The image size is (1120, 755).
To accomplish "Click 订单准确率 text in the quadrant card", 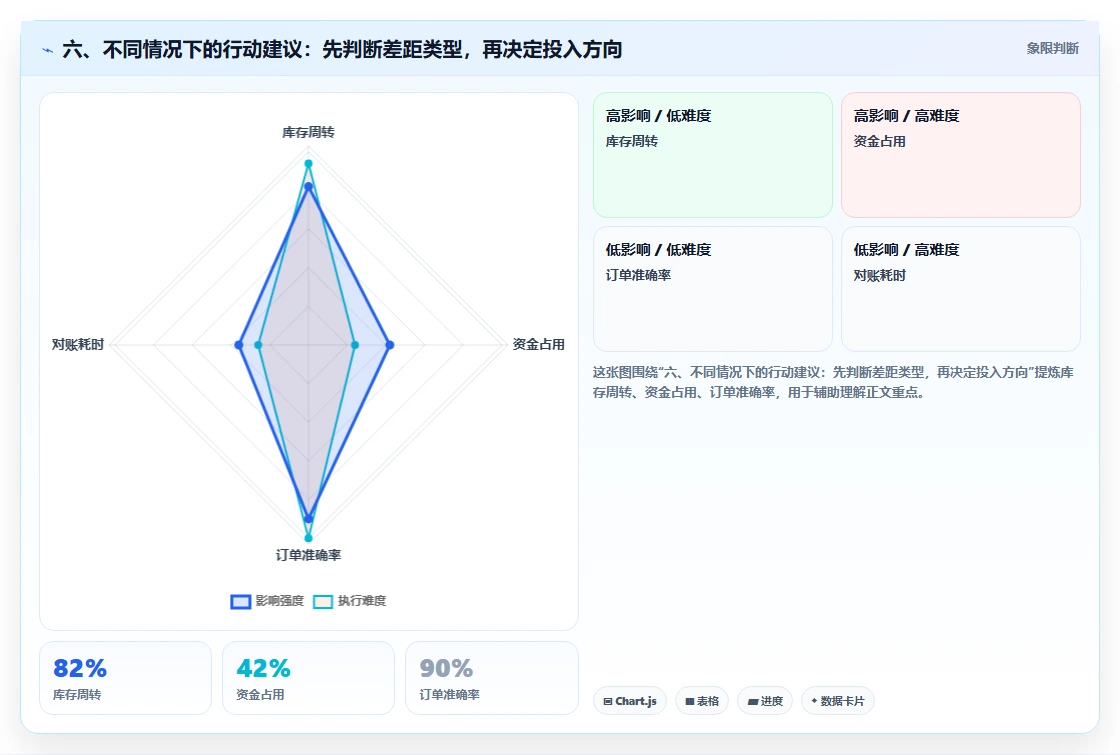I will 638,275.
